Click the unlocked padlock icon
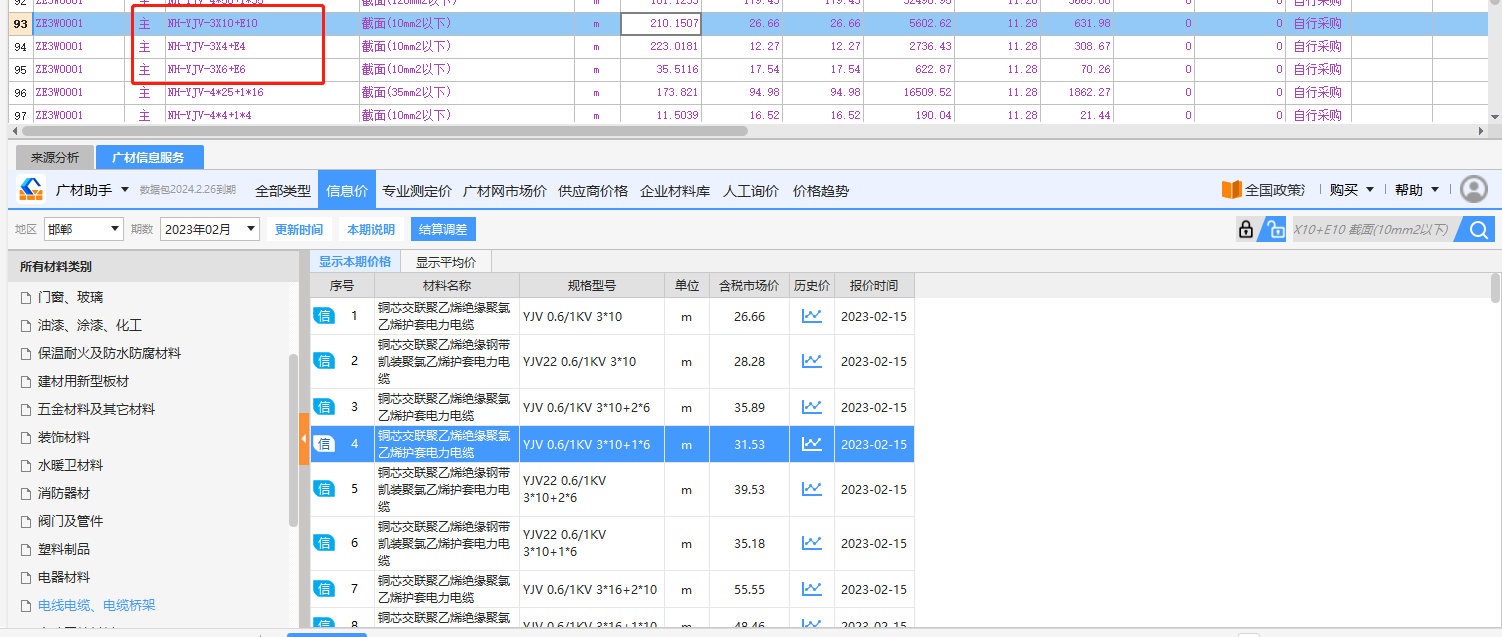1502x637 pixels. 1272,229
